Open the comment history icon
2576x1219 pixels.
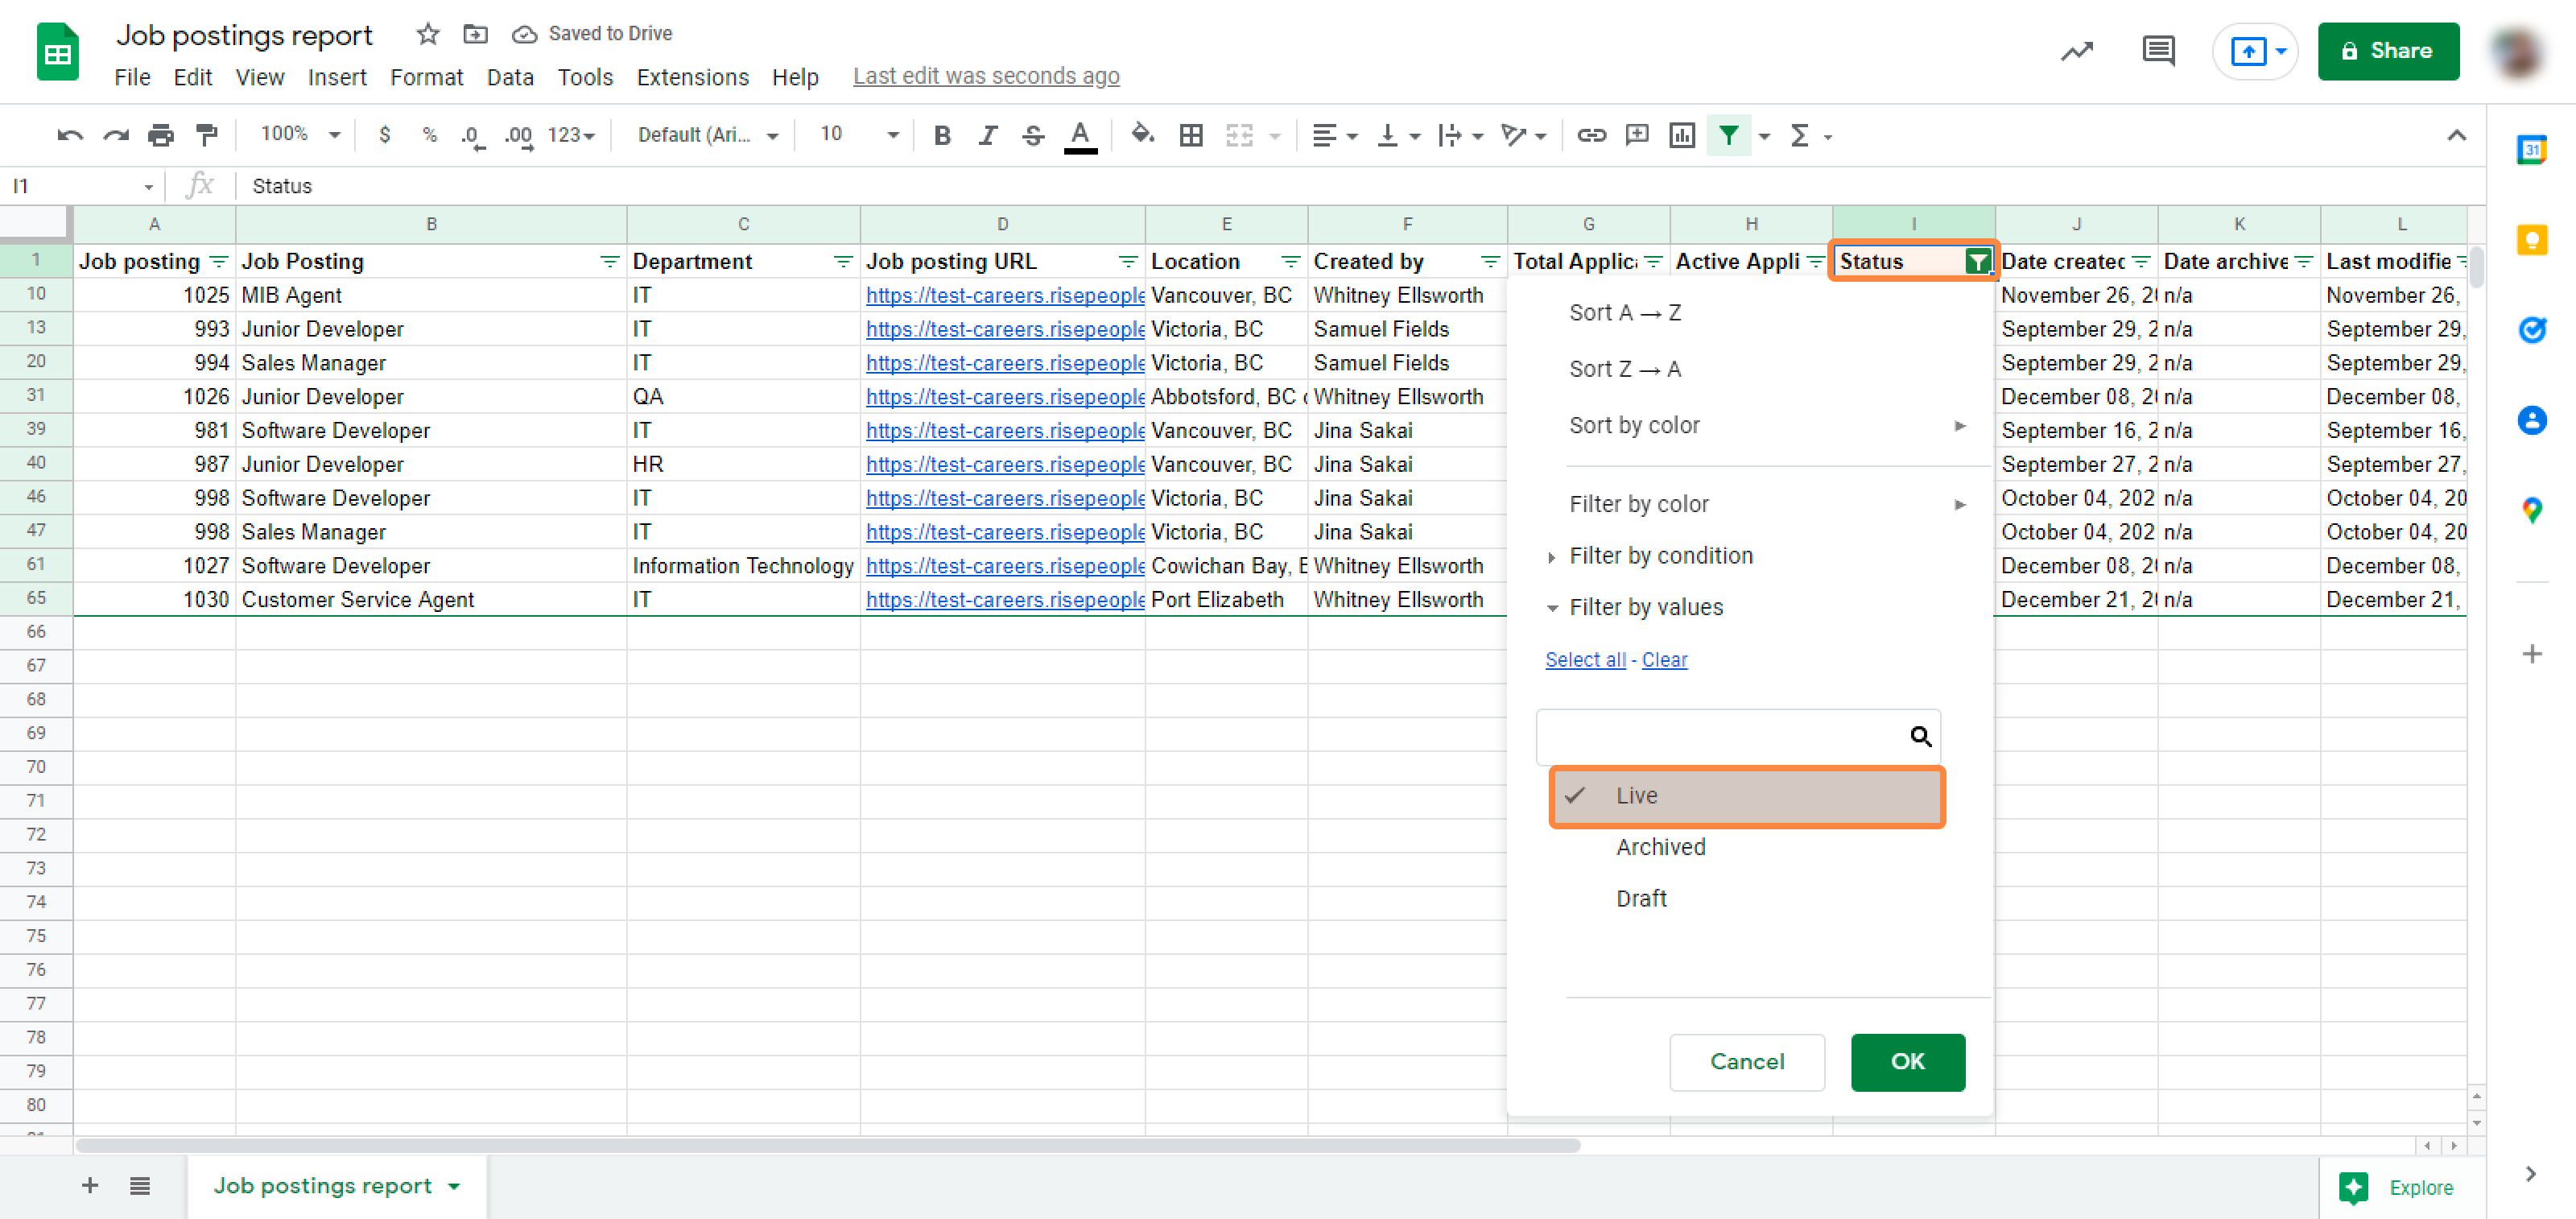tap(2158, 50)
